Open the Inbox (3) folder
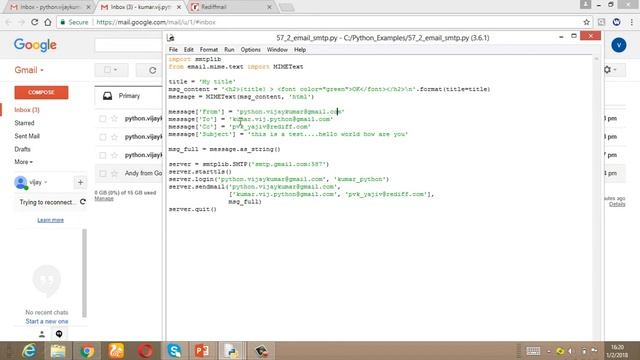Viewport: 640px width, 360px height. coord(27,110)
